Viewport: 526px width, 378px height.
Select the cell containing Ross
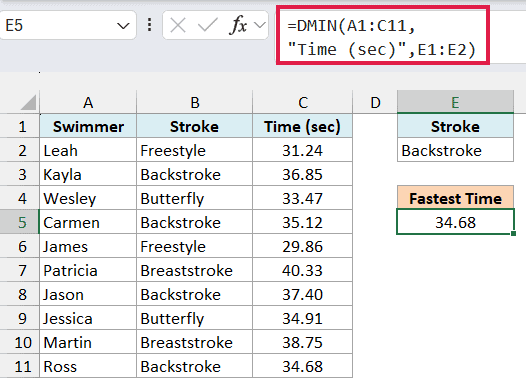point(88,366)
